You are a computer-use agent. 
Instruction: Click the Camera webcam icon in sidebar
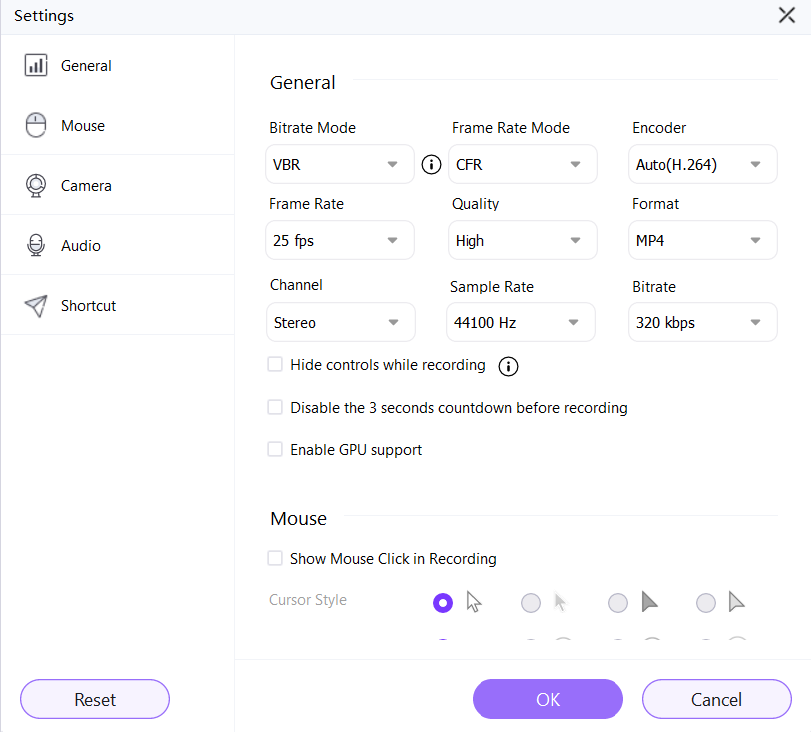click(36, 185)
